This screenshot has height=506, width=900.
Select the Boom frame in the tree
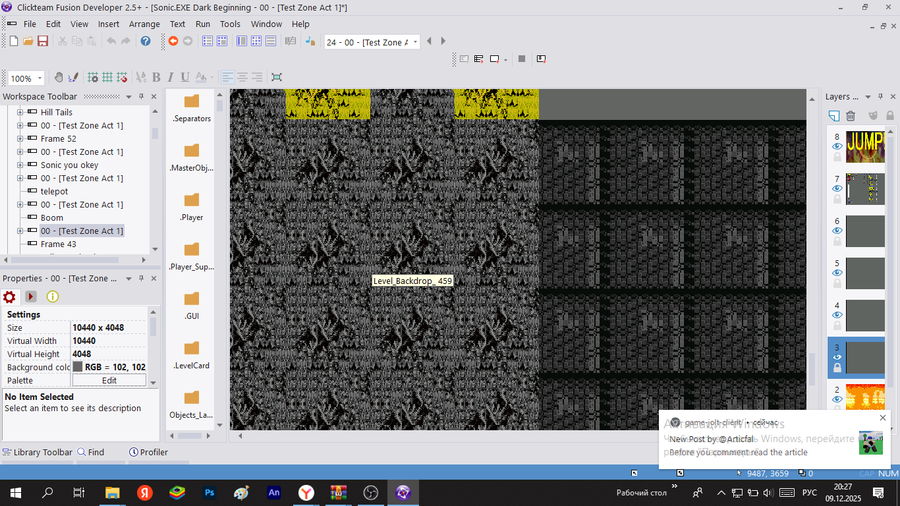click(x=52, y=218)
